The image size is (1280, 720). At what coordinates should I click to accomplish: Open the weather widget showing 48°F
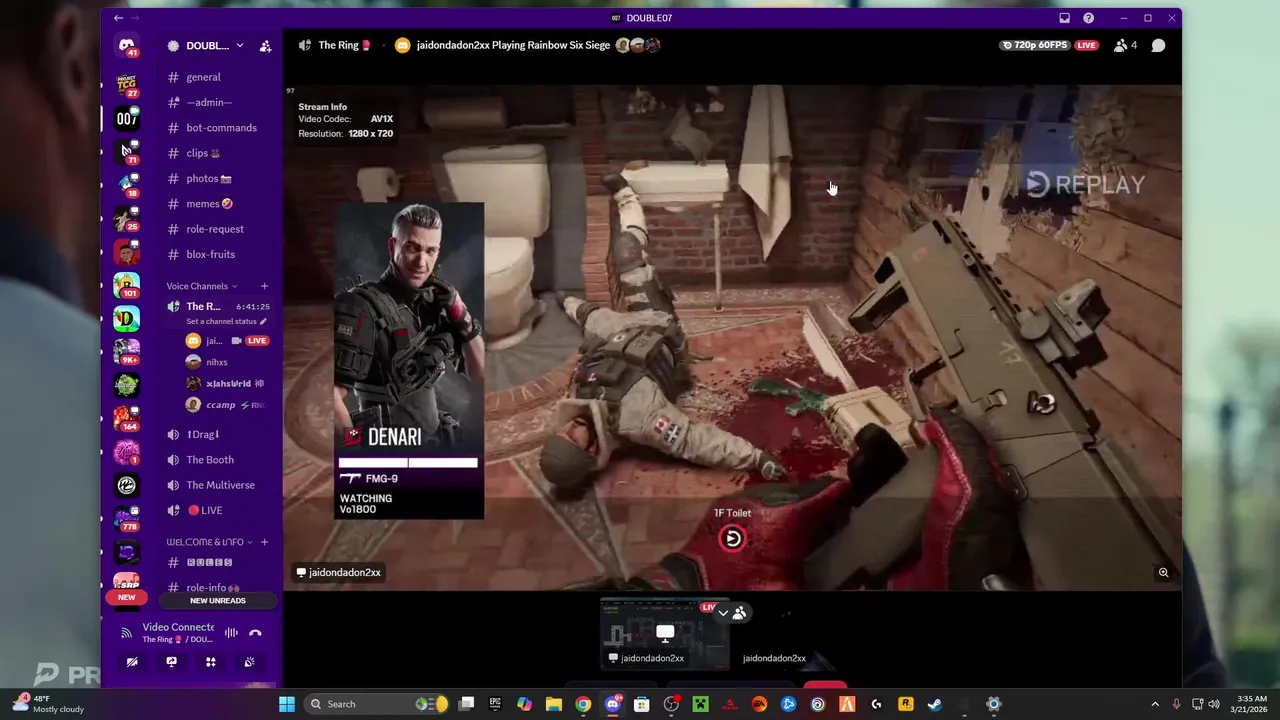coord(48,704)
